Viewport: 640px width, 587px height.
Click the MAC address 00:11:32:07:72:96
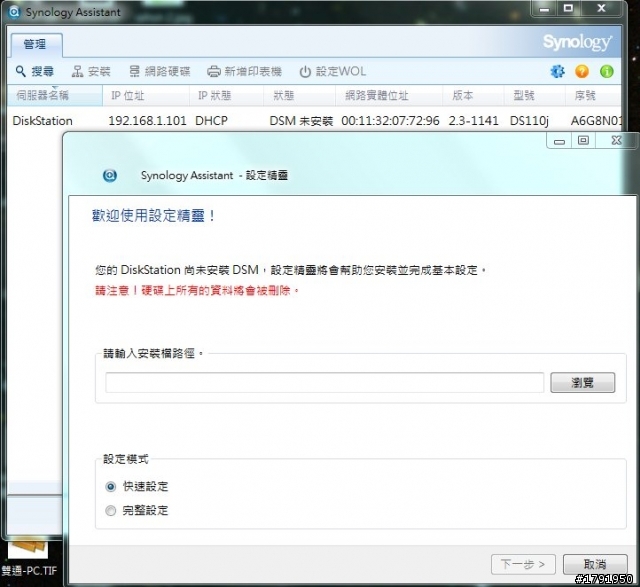[x=390, y=121]
